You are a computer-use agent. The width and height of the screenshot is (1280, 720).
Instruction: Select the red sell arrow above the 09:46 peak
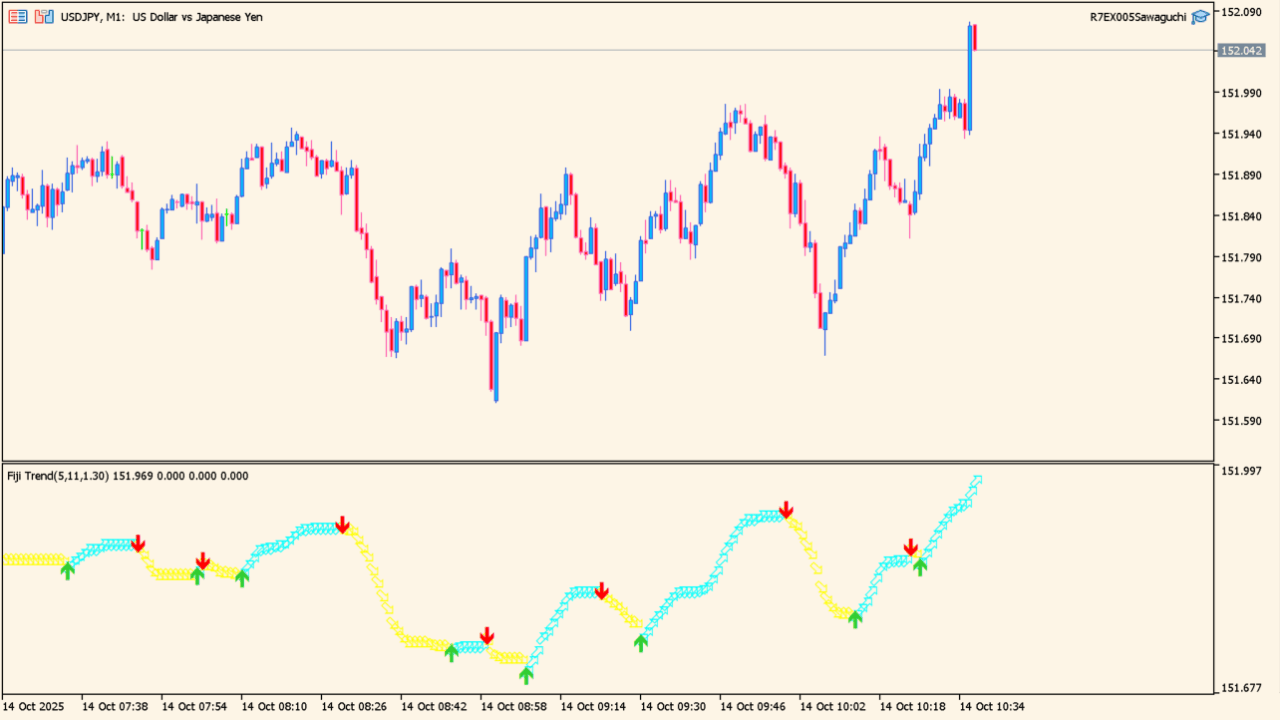coord(786,510)
